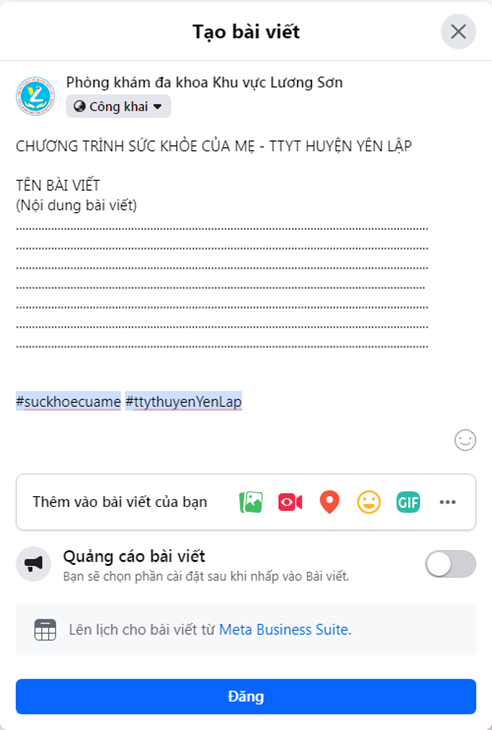The height and width of the screenshot is (730, 492).
Task: Open the Meta Business Suite link
Action: (x=283, y=629)
